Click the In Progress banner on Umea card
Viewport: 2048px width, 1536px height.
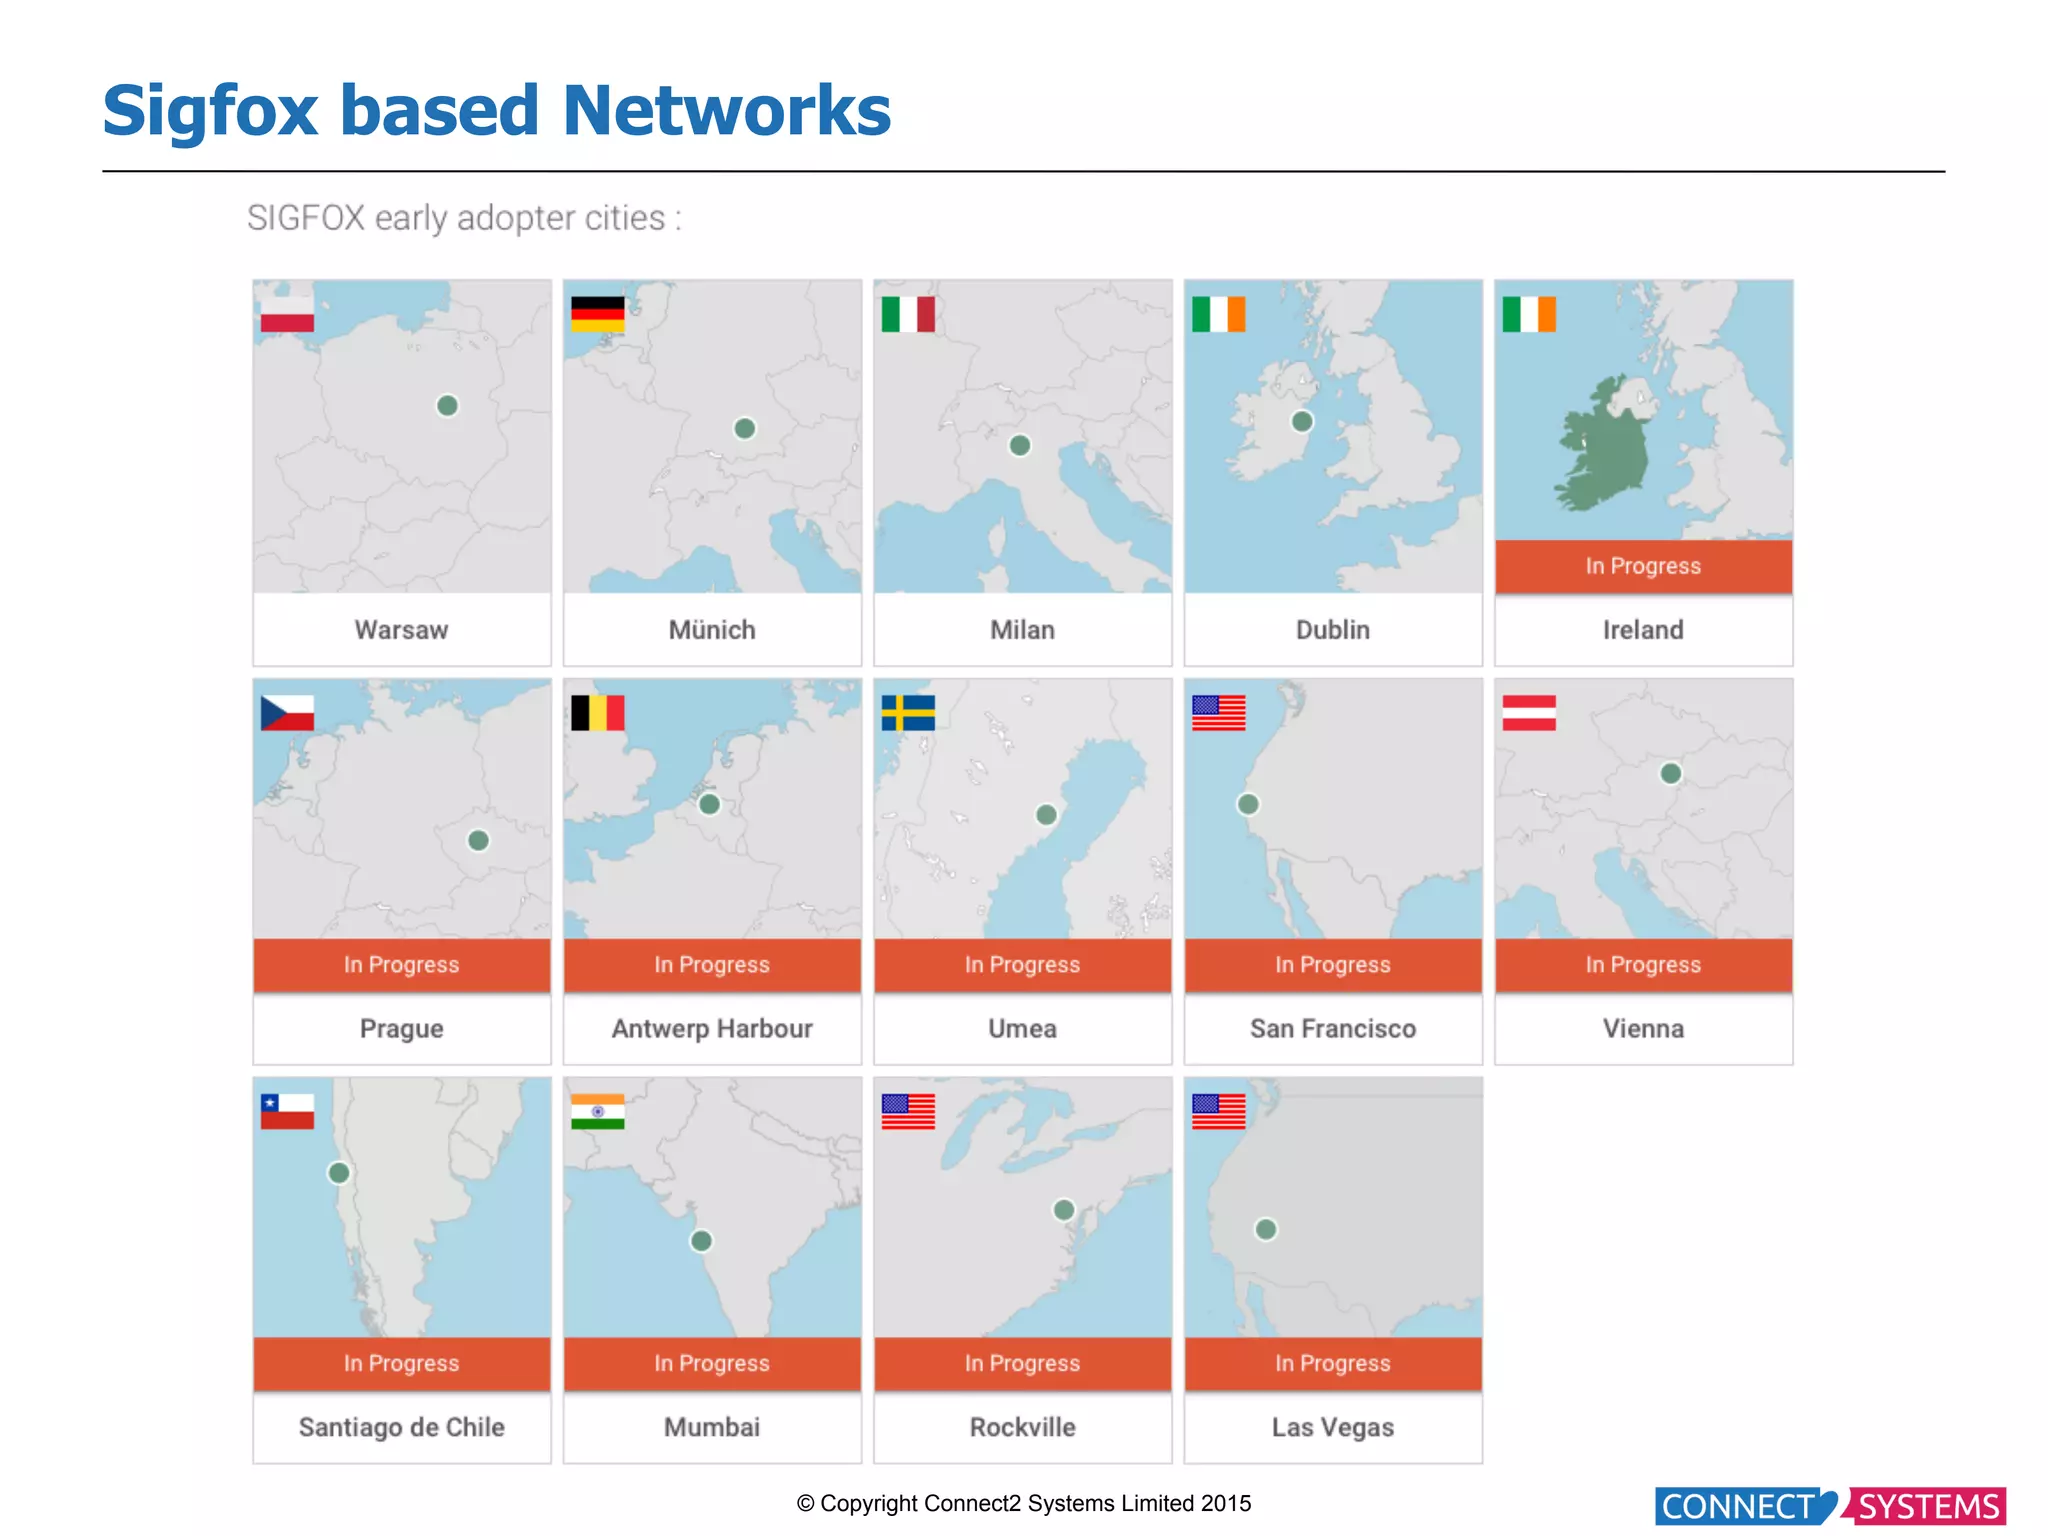click(1022, 965)
